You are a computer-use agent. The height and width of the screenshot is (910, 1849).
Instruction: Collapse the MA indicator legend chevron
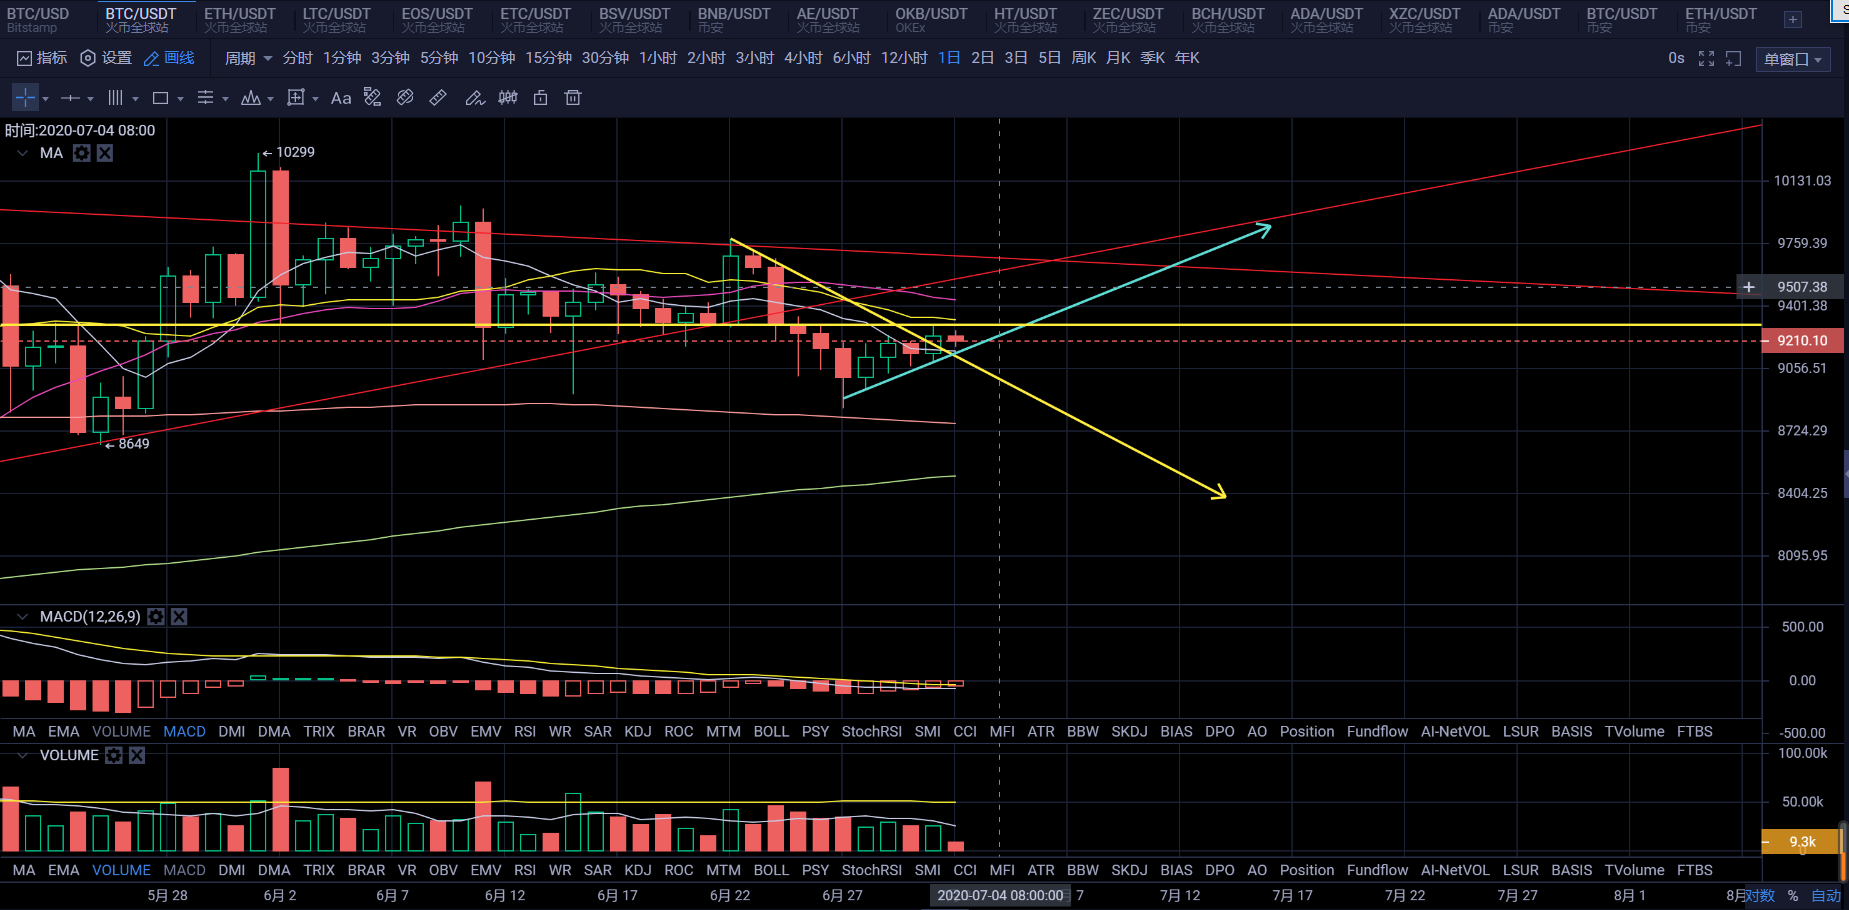coord(22,153)
